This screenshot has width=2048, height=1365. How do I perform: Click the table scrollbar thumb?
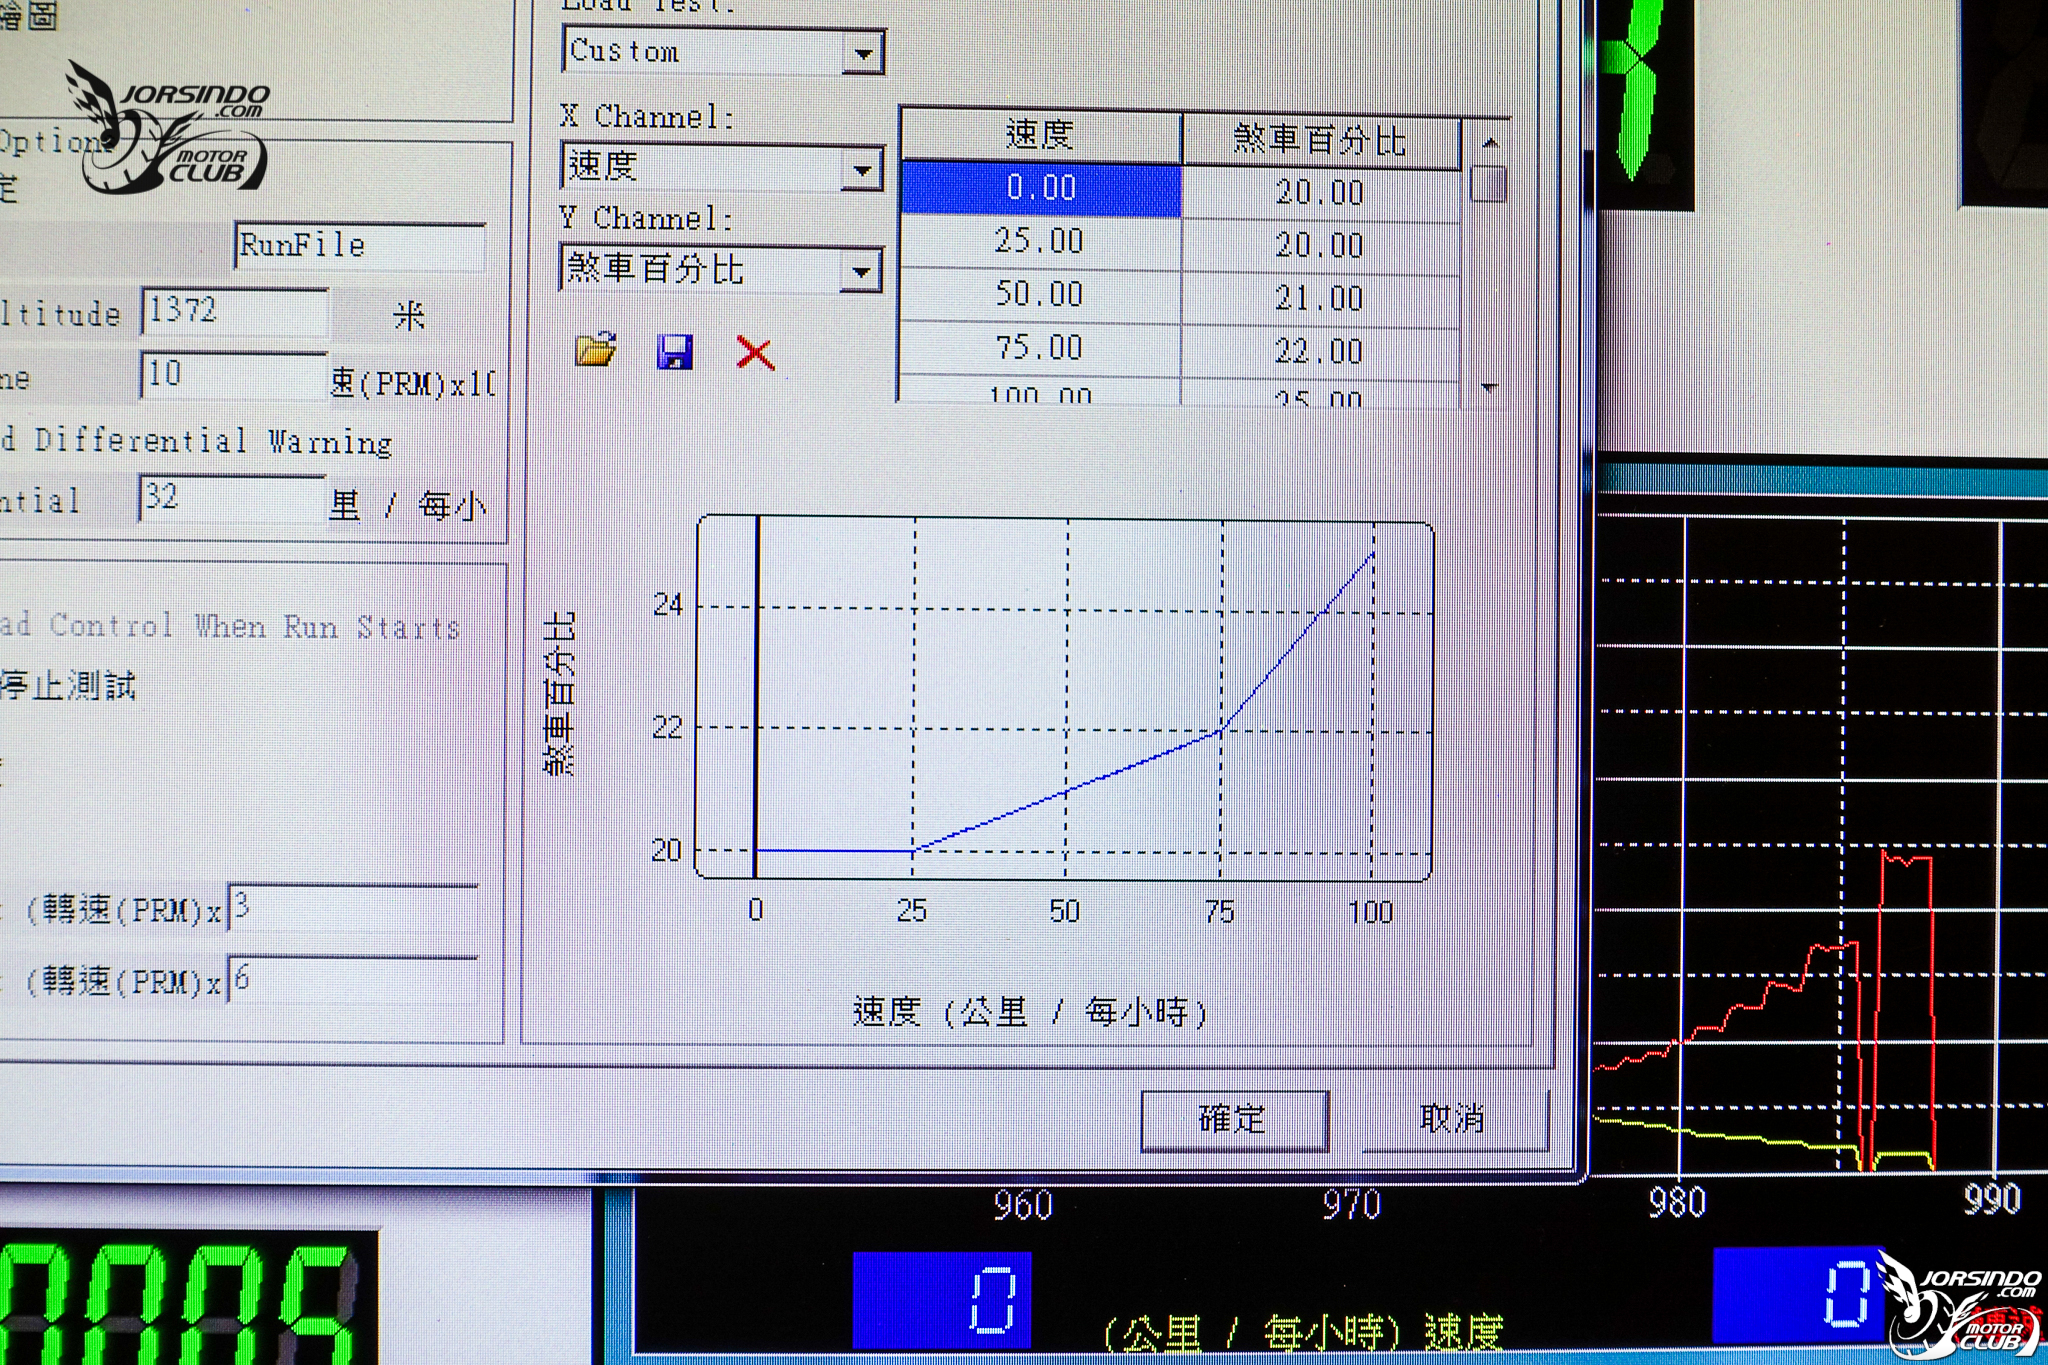[1489, 184]
